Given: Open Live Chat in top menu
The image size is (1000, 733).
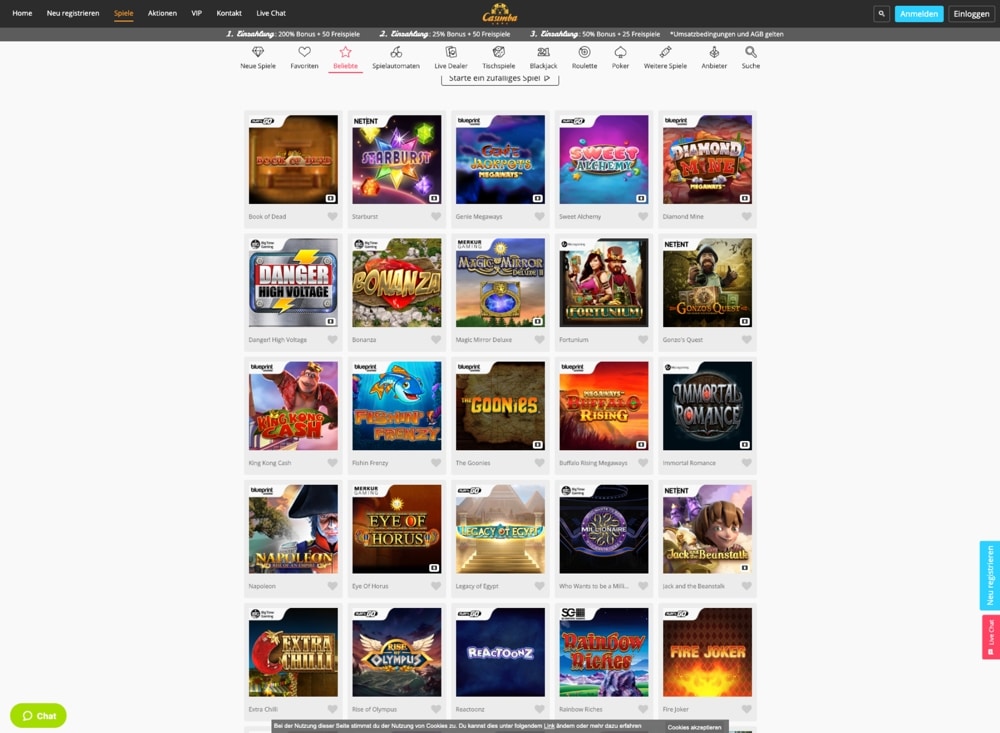Looking at the screenshot, I should pyautogui.click(x=271, y=13).
